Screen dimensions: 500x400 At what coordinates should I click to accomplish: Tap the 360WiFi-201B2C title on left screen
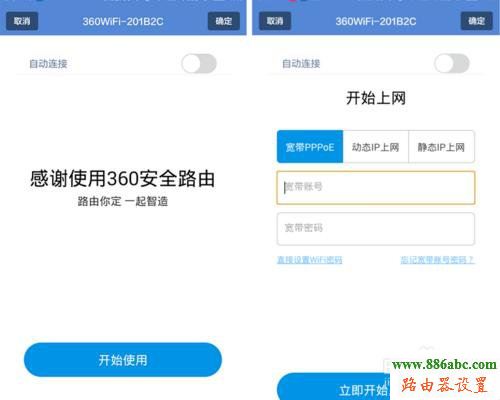pos(123,21)
